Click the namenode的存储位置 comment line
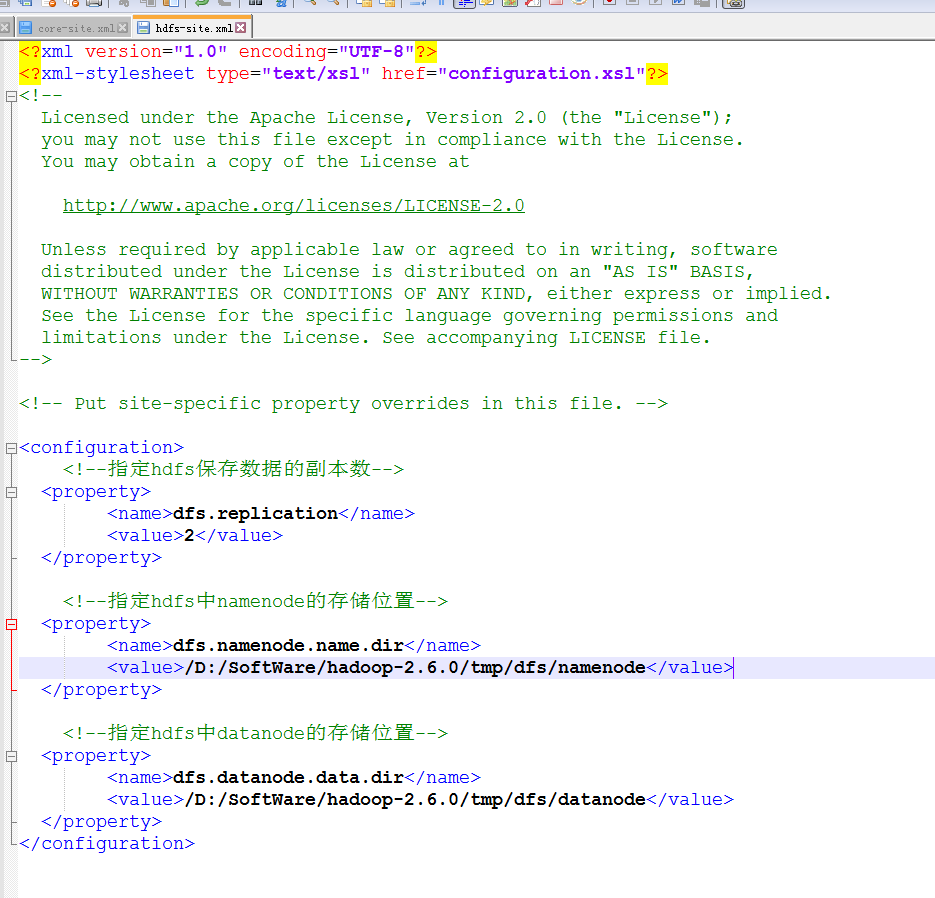The image size is (935, 898). point(255,601)
